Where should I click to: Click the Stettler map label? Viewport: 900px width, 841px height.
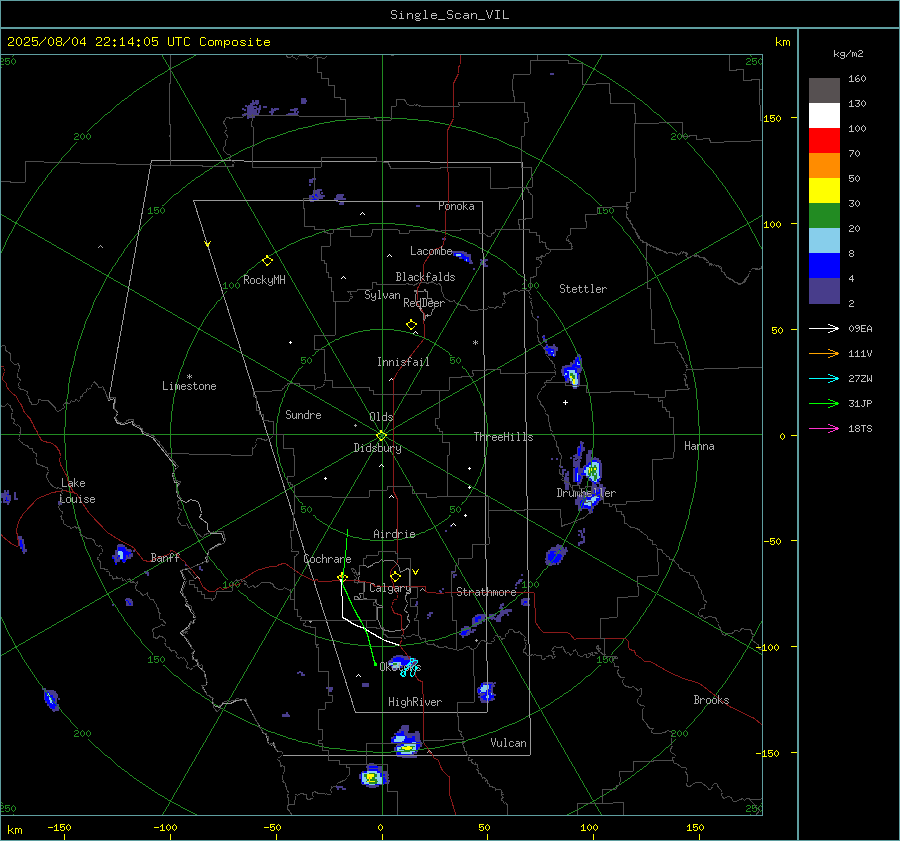tap(583, 289)
